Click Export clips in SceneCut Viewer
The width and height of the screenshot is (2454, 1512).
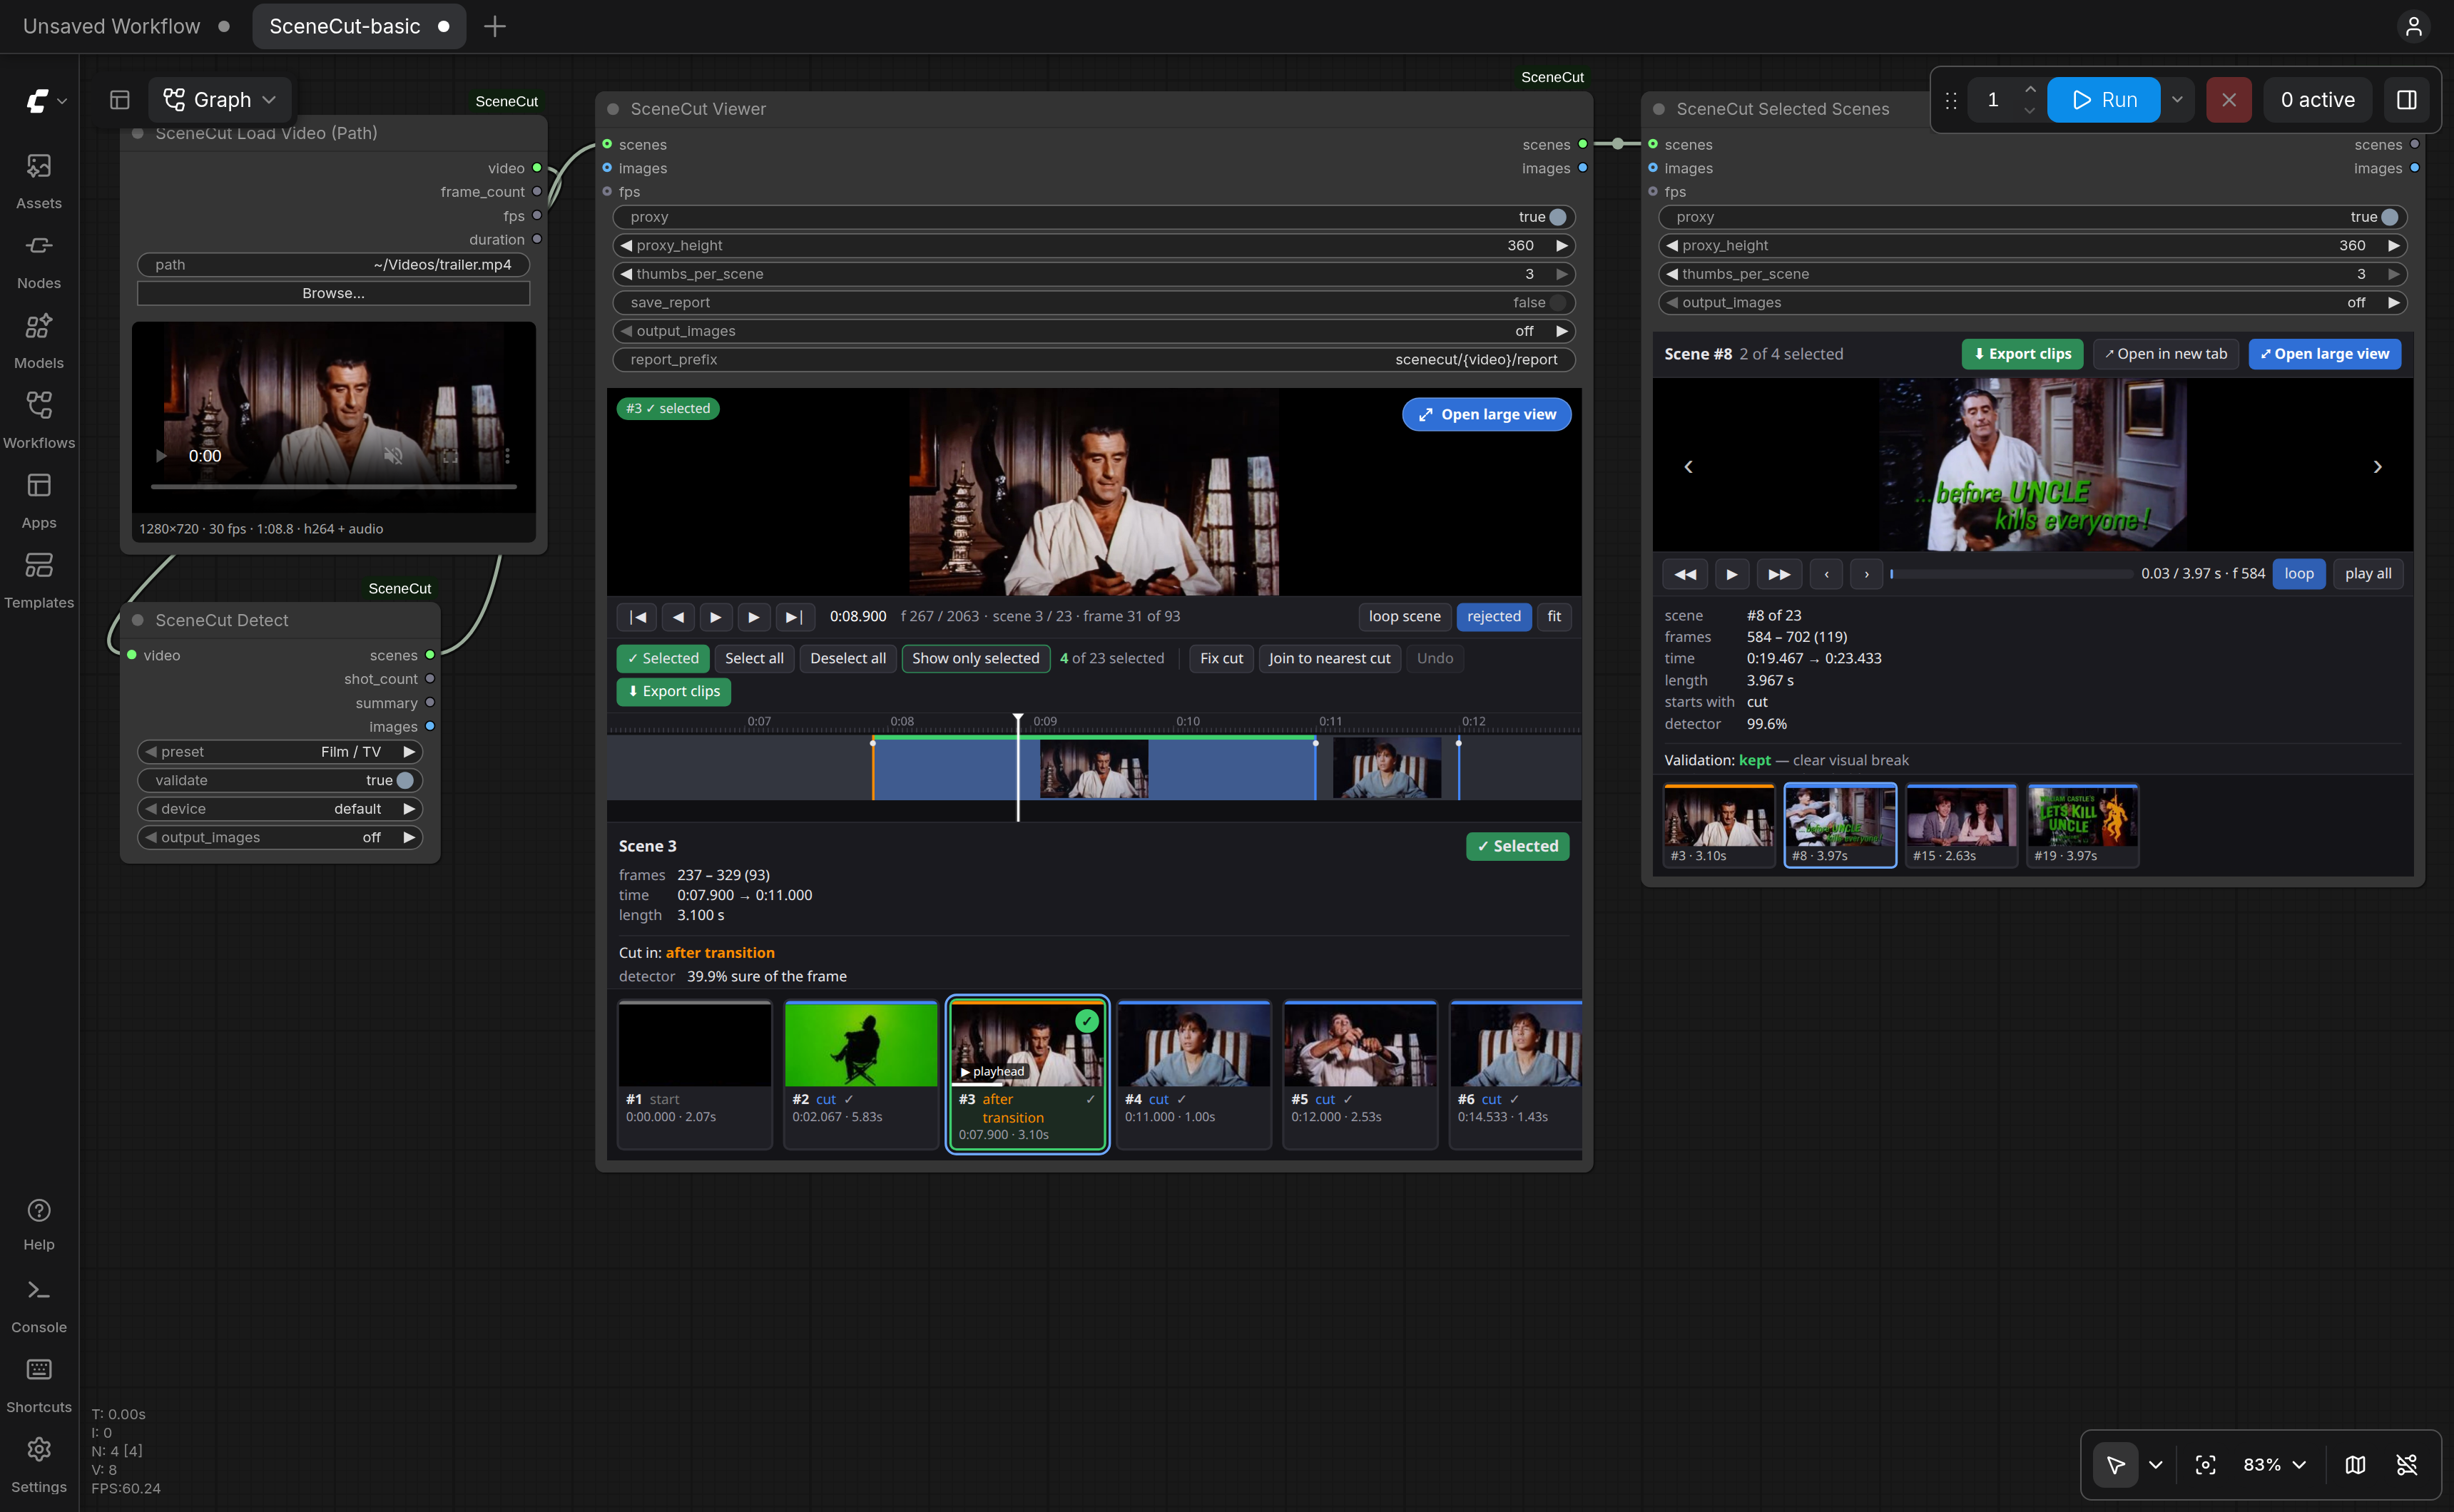673,691
